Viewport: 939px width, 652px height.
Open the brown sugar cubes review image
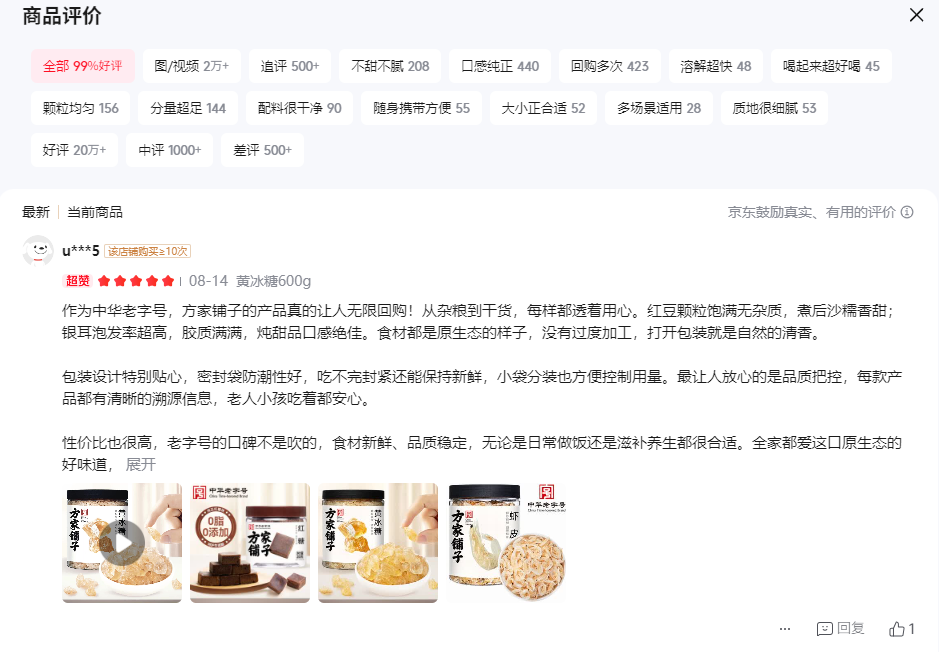[x=250, y=542]
